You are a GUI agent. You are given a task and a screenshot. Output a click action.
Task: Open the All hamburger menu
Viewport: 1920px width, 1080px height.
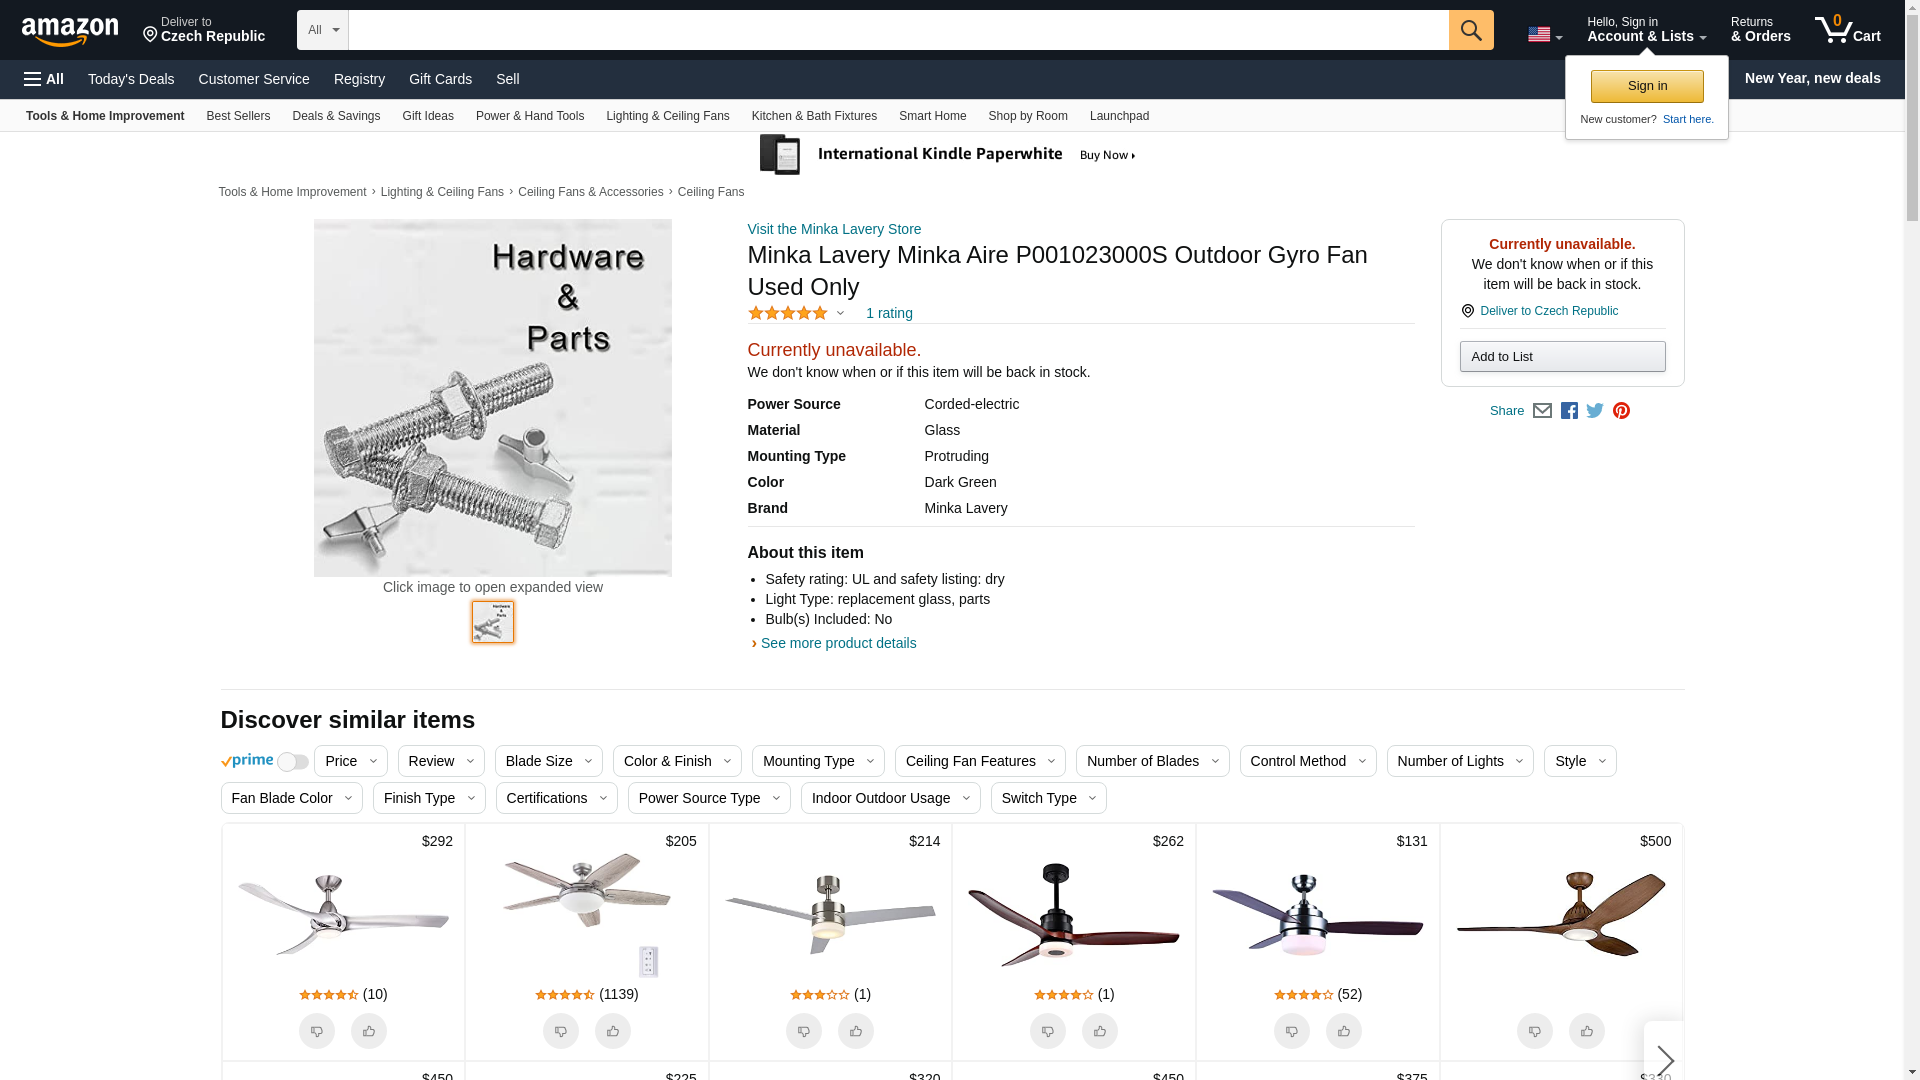44,79
